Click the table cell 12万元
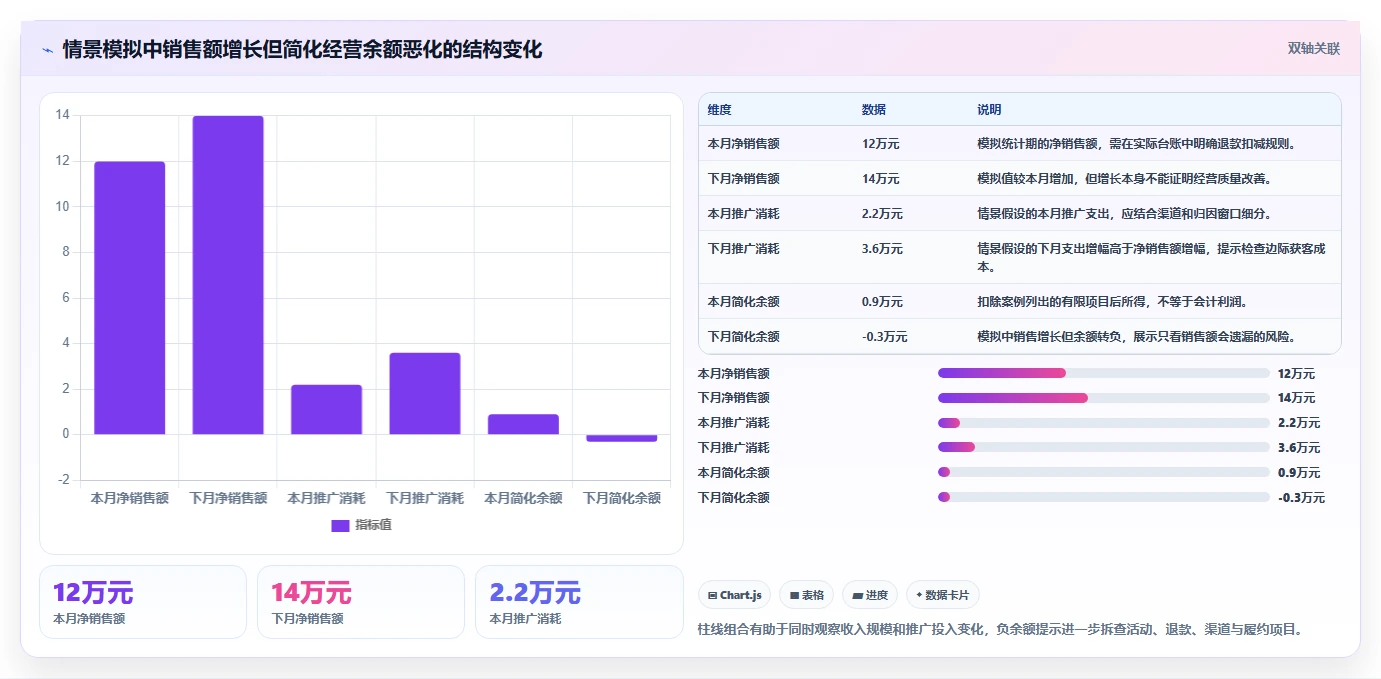Image resolution: width=1381 pixels, height=679 pixels. tap(880, 144)
